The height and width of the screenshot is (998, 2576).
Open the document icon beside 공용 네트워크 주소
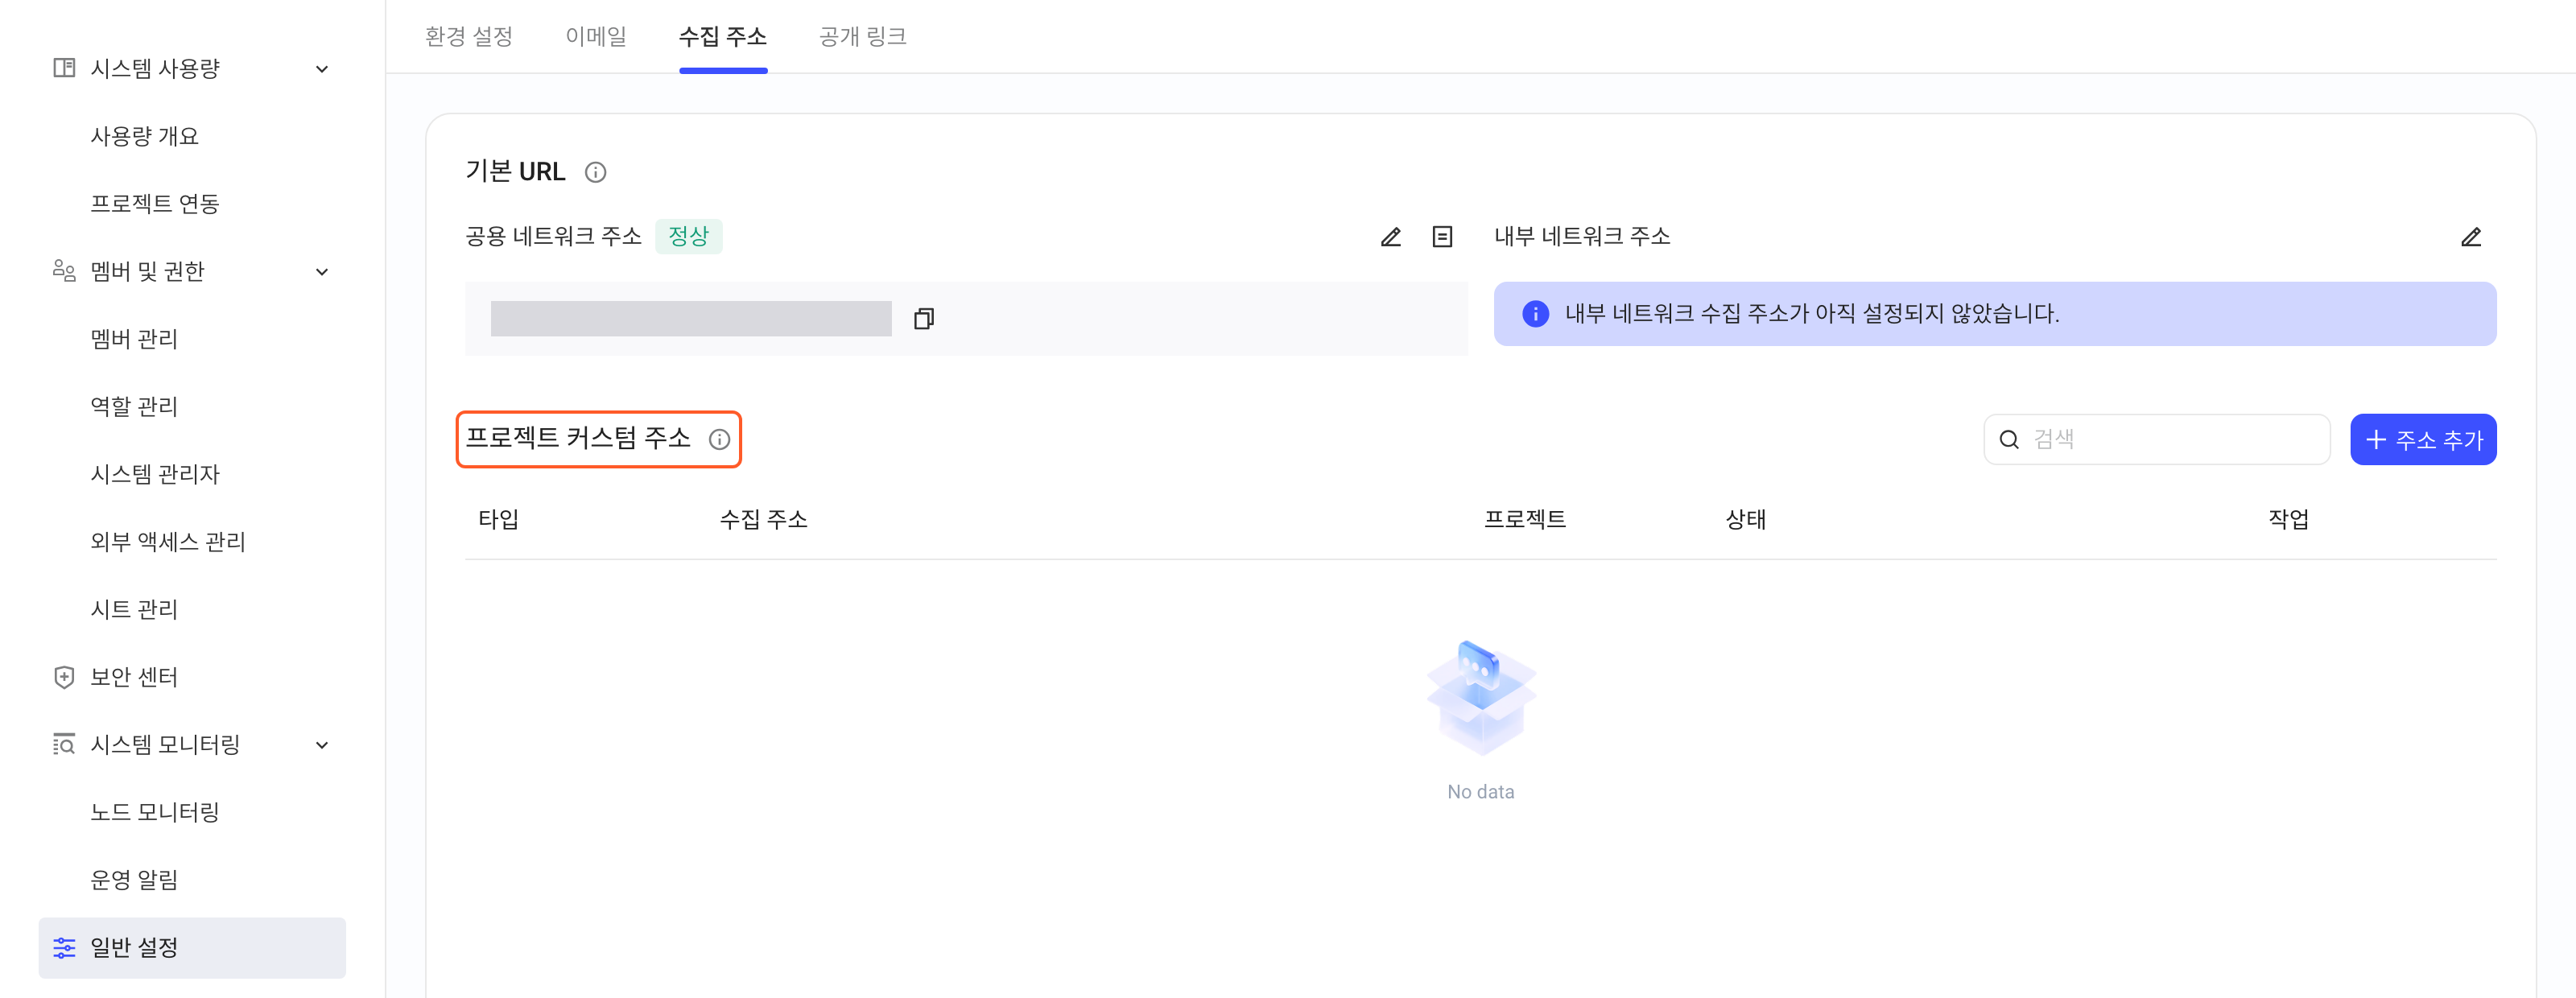click(1442, 237)
